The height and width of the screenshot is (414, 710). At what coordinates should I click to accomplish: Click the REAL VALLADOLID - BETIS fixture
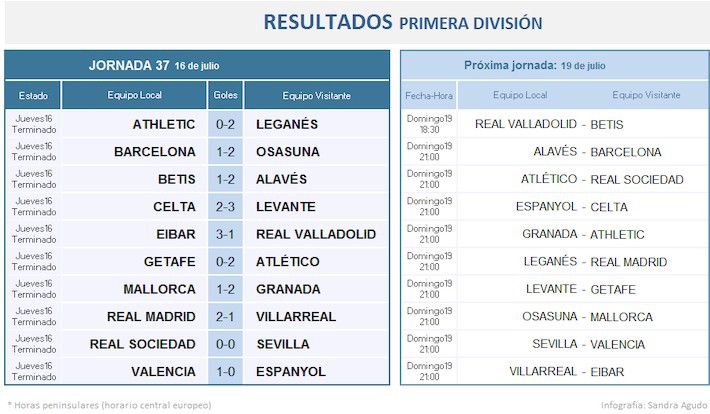tap(549, 124)
